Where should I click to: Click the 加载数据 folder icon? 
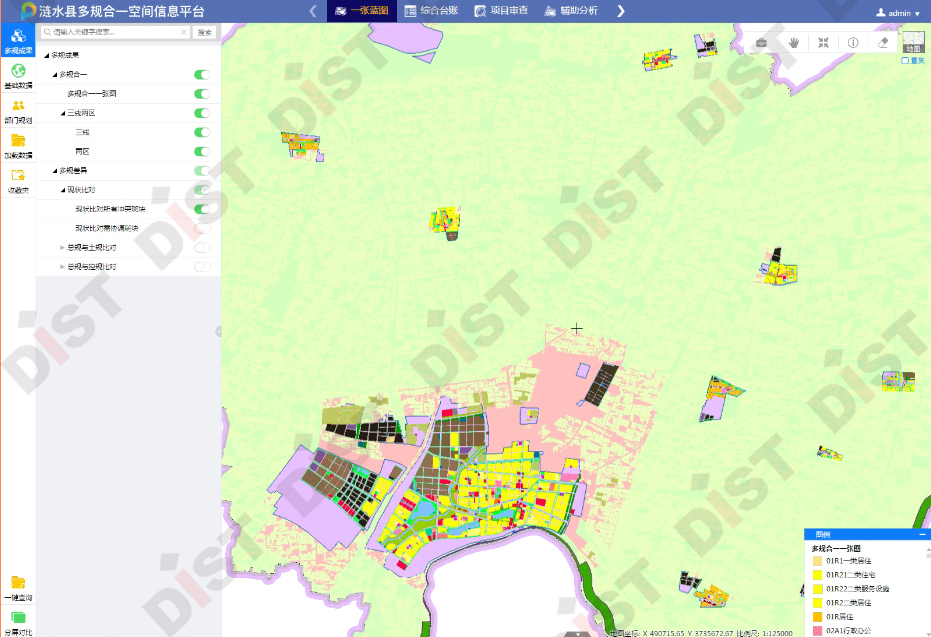point(17,142)
